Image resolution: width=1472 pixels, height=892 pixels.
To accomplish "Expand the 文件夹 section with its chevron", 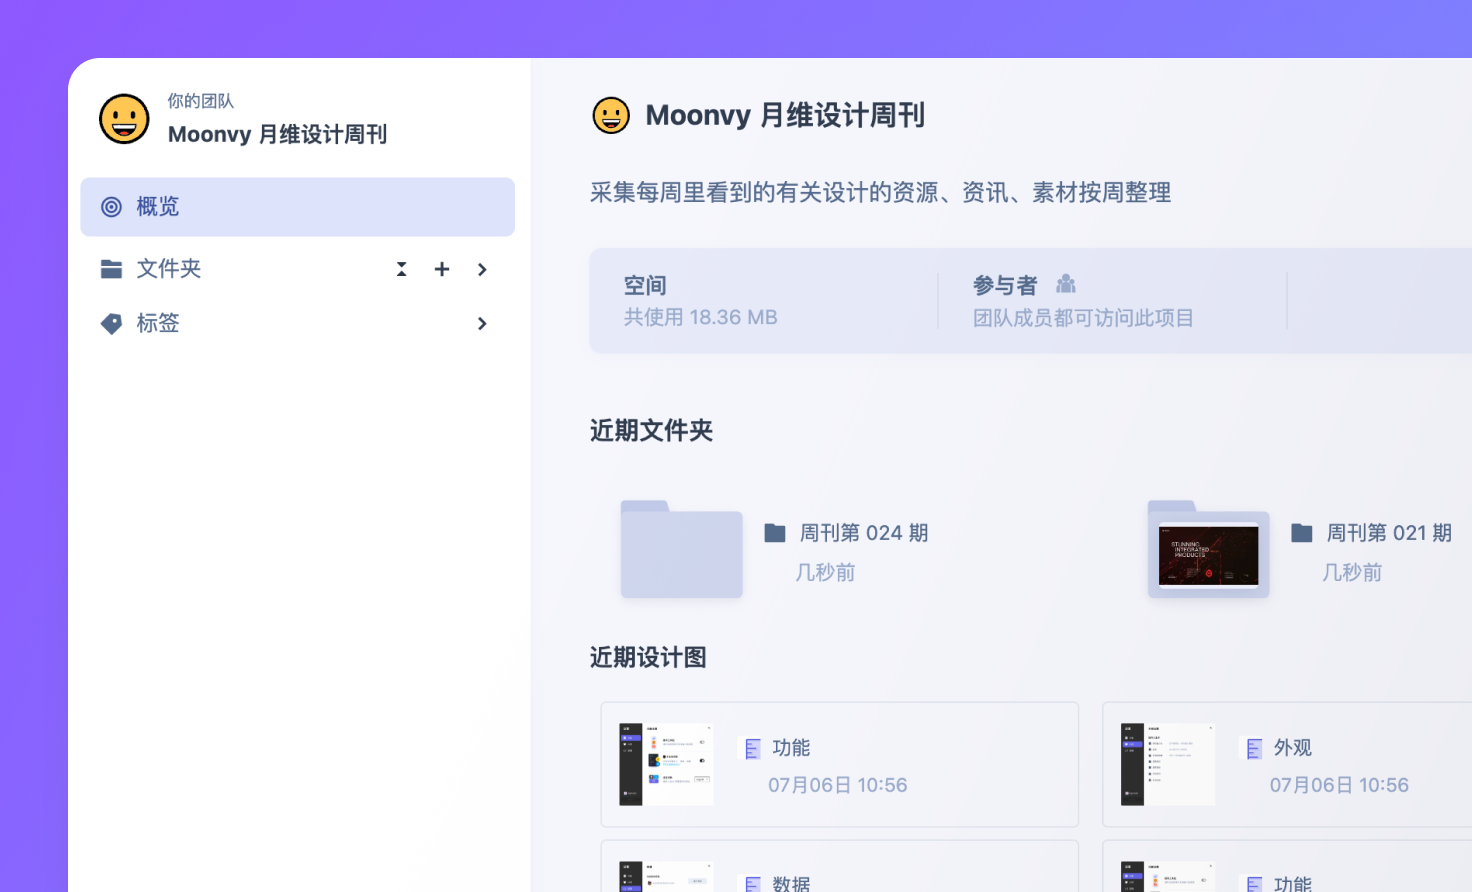I will click(x=482, y=268).
